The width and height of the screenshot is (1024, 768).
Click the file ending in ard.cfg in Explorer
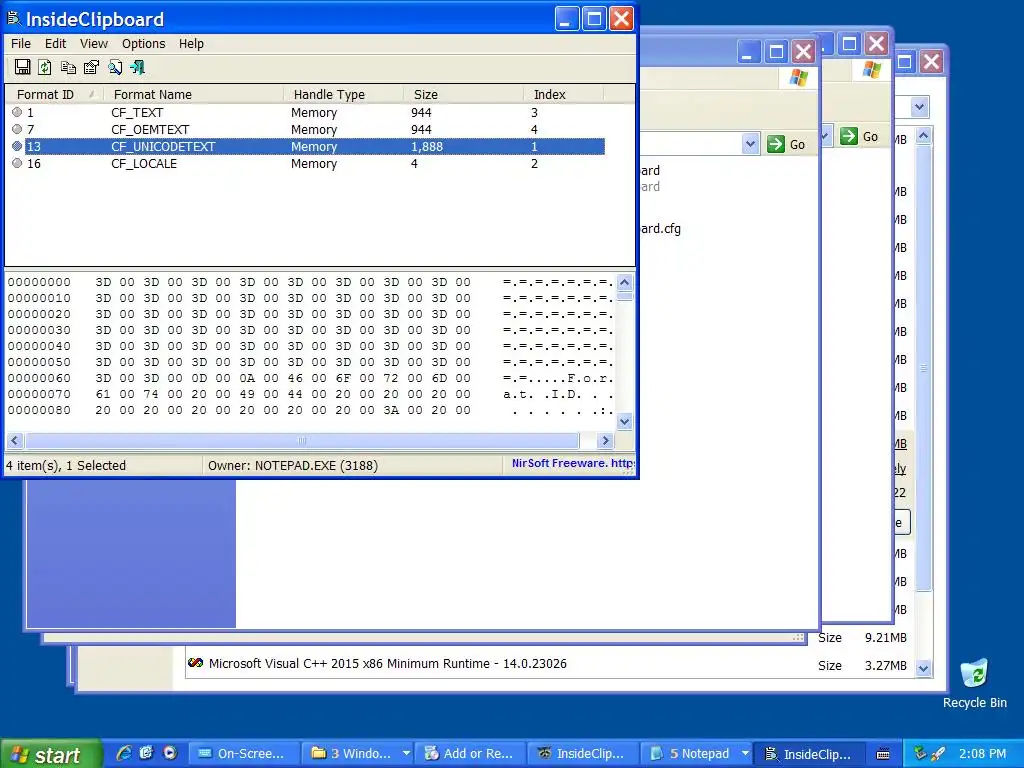tap(660, 229)
